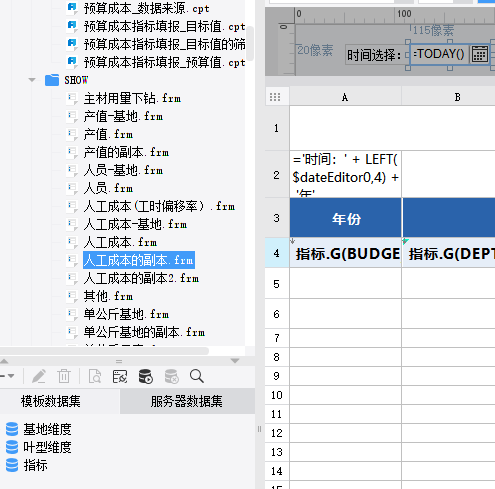495x489 pixels.
Task: Select column header B
Action: (457, 97)
